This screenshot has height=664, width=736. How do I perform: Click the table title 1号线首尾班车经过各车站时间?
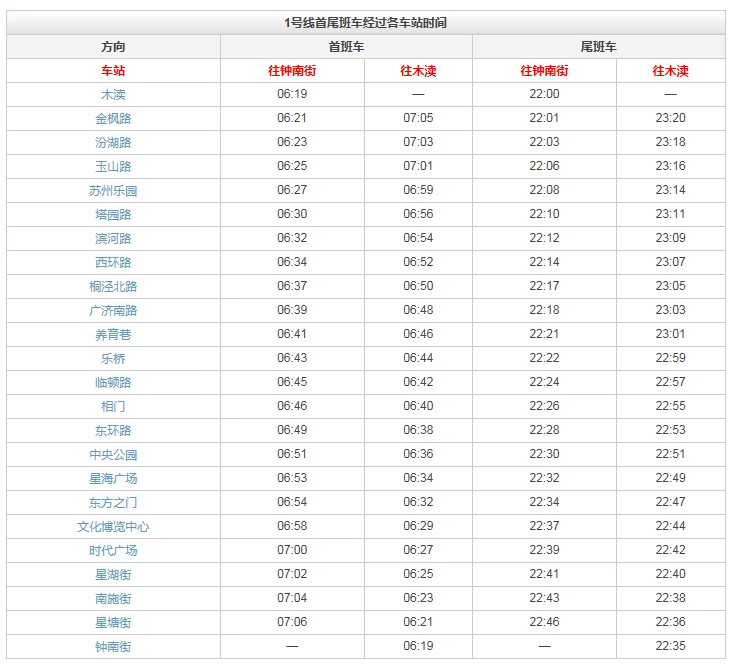[366, 23]
